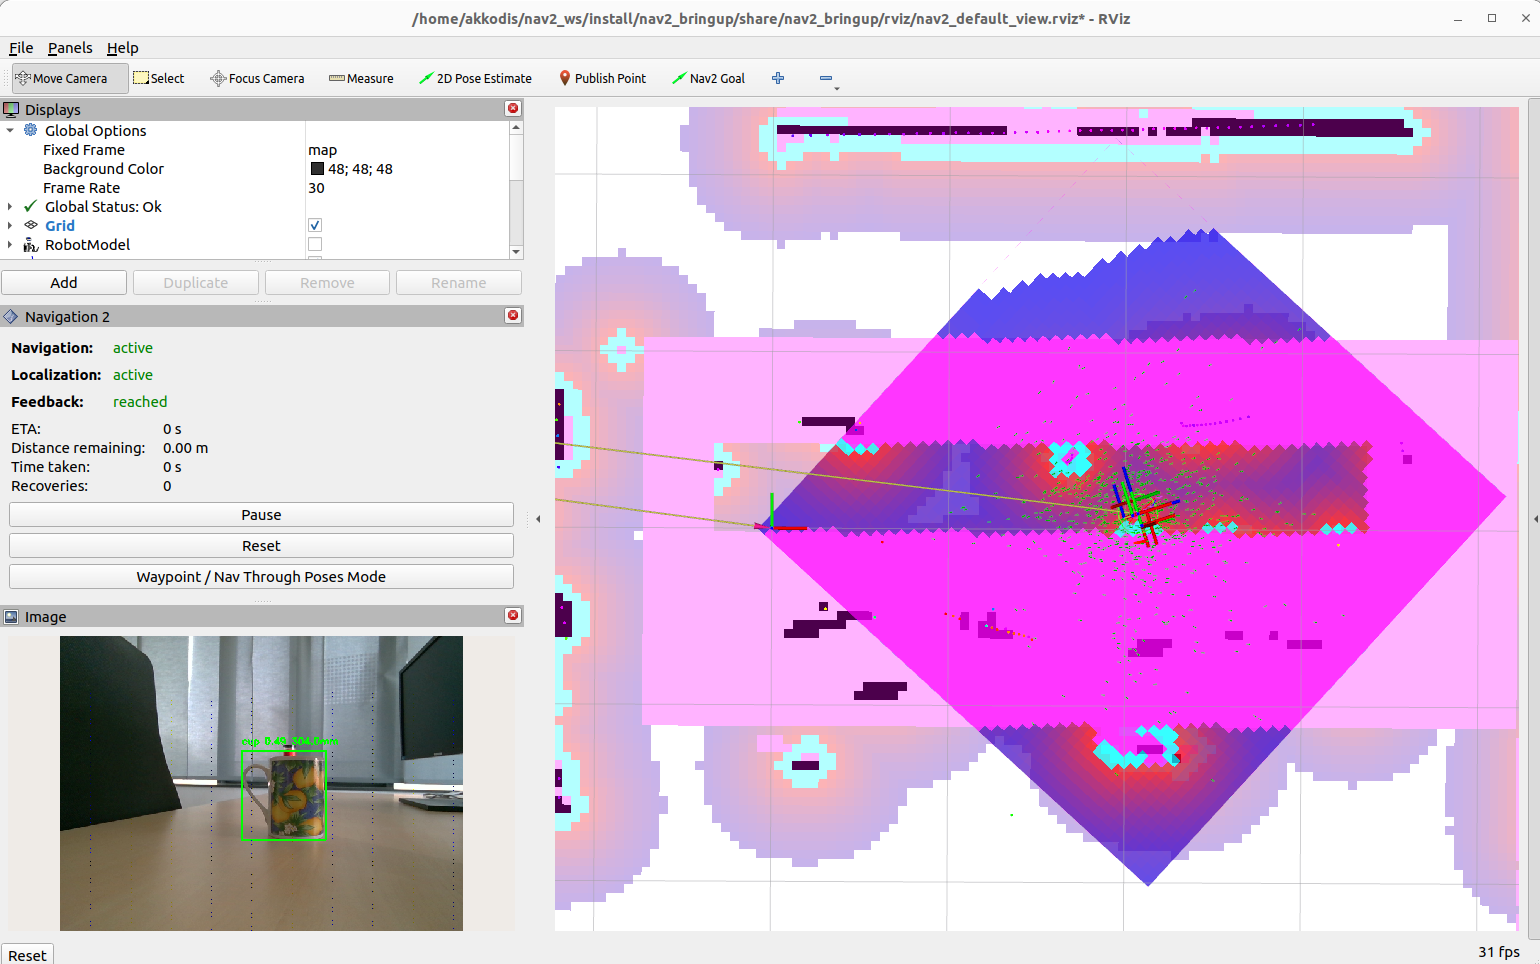This screenshot has height=964, width=1540.
Task: Choose the Focus Camera tool
Action: pos(257,78)
